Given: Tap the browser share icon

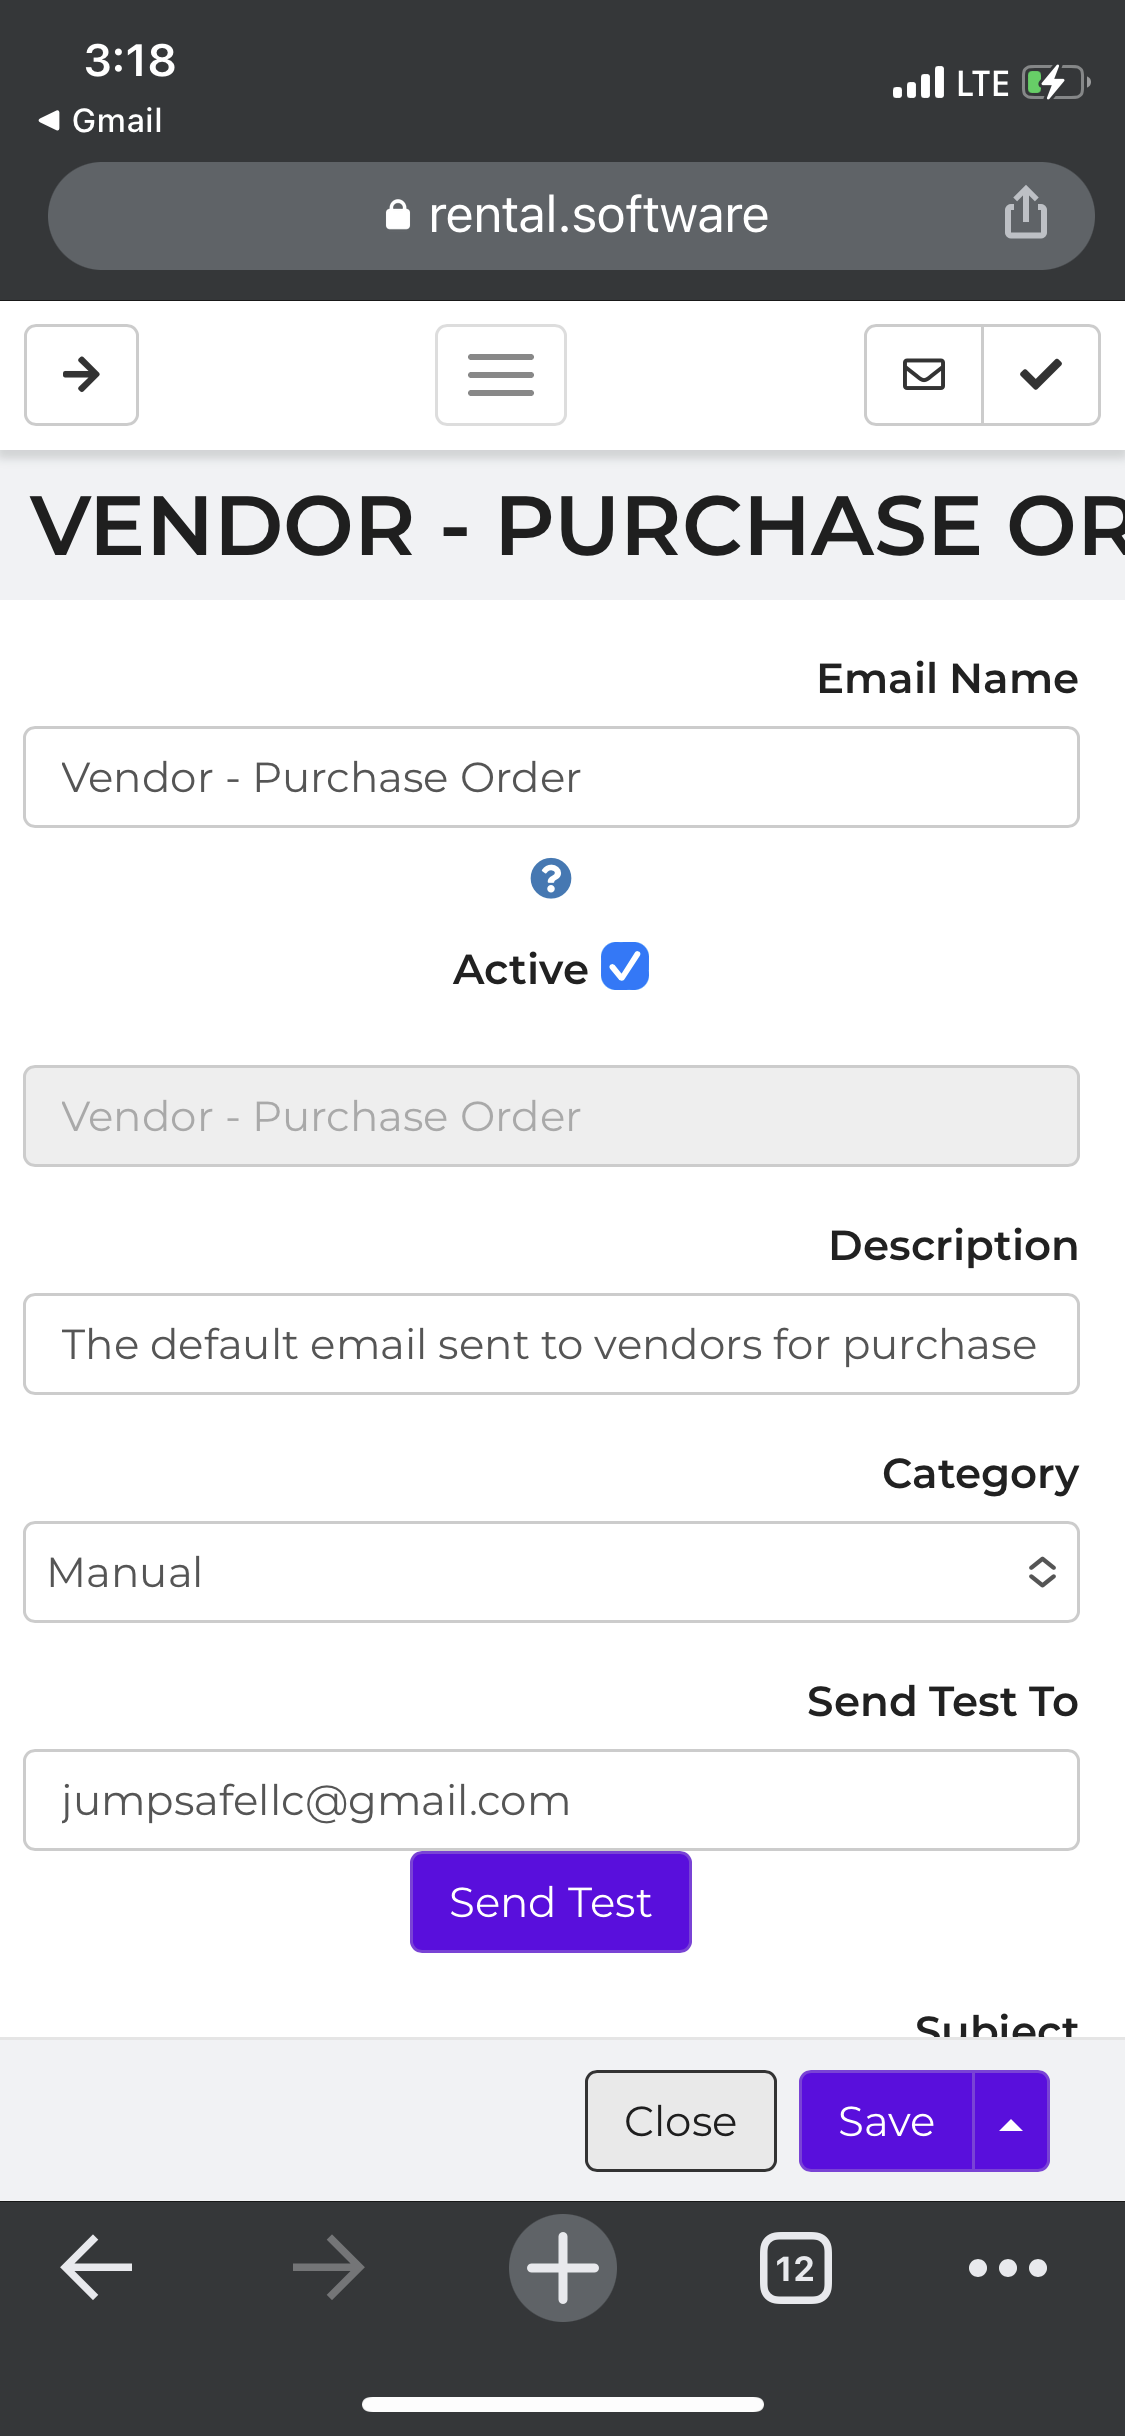Looking at the screenshot, I should coord(1025,213).
